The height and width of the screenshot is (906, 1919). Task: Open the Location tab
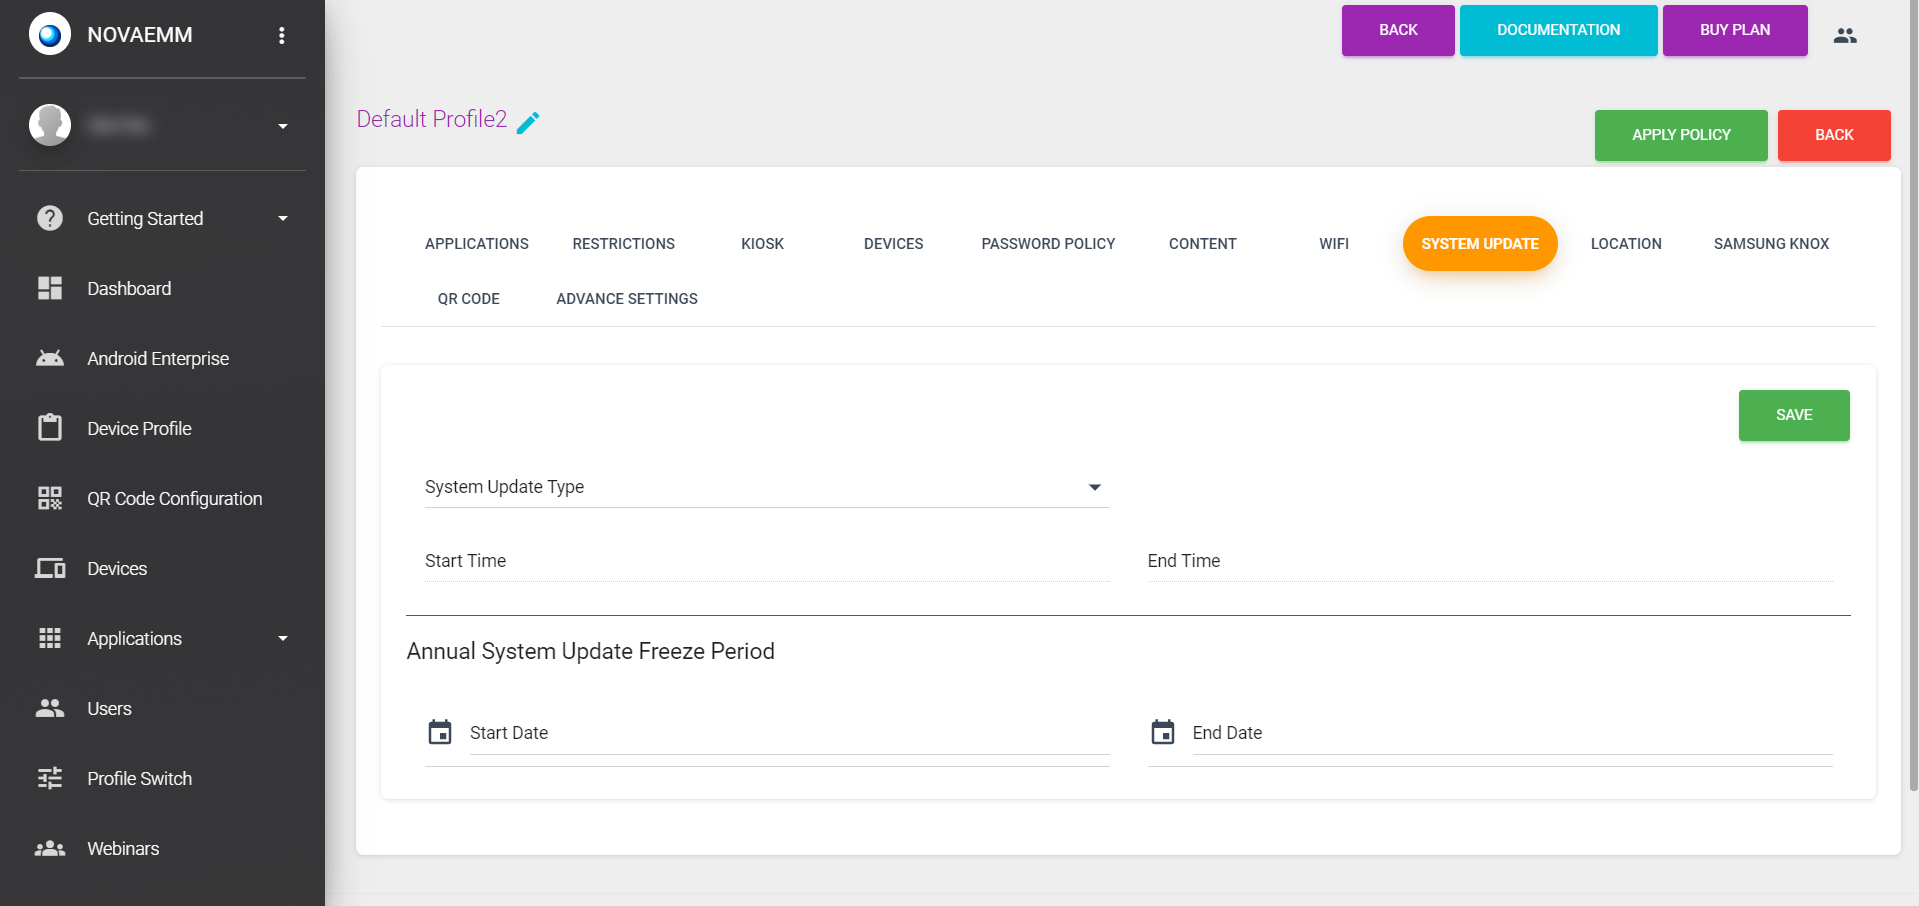pyautogui.click(x=1626, y=244)
